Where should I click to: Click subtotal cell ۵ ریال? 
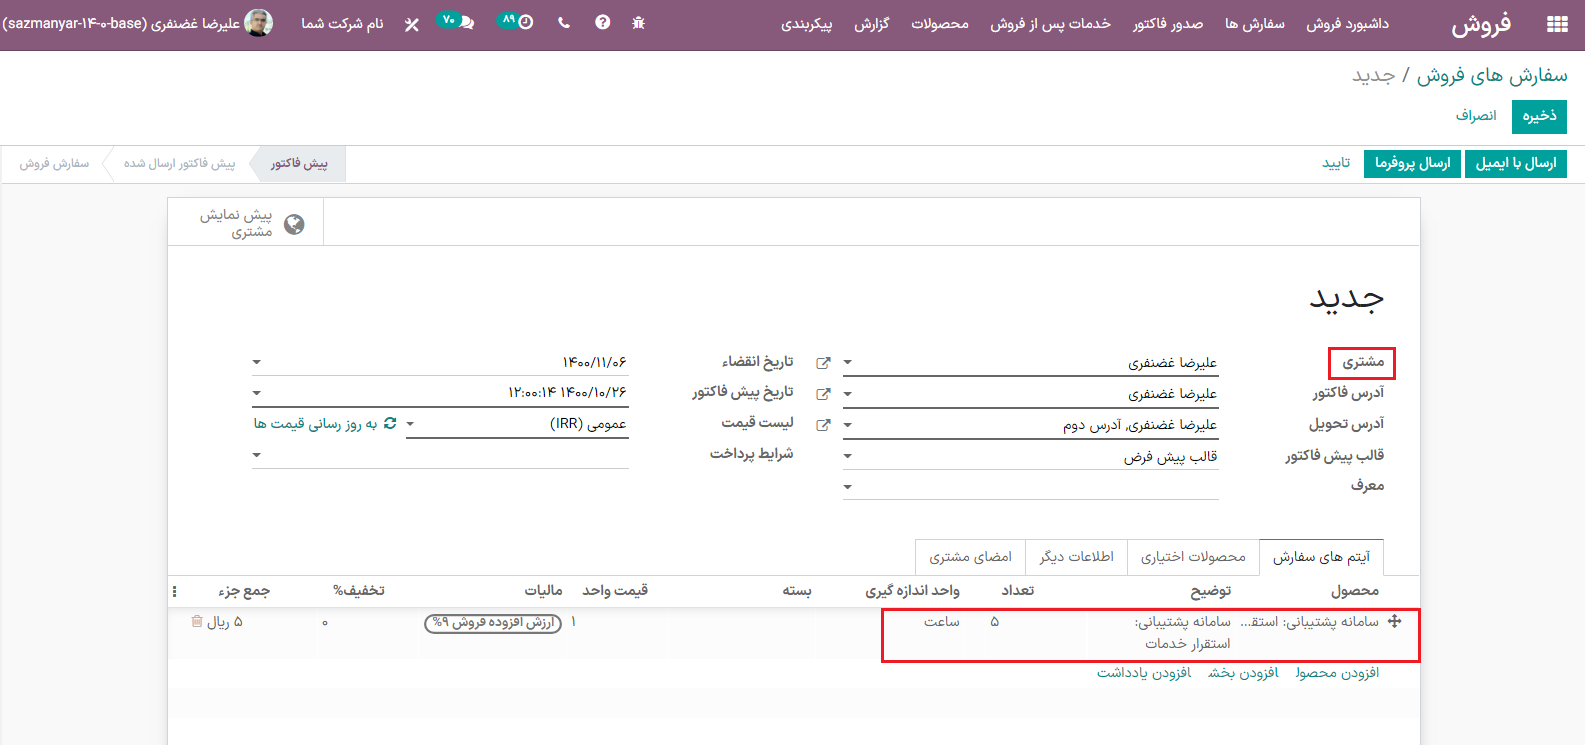[x=225, y=622]
